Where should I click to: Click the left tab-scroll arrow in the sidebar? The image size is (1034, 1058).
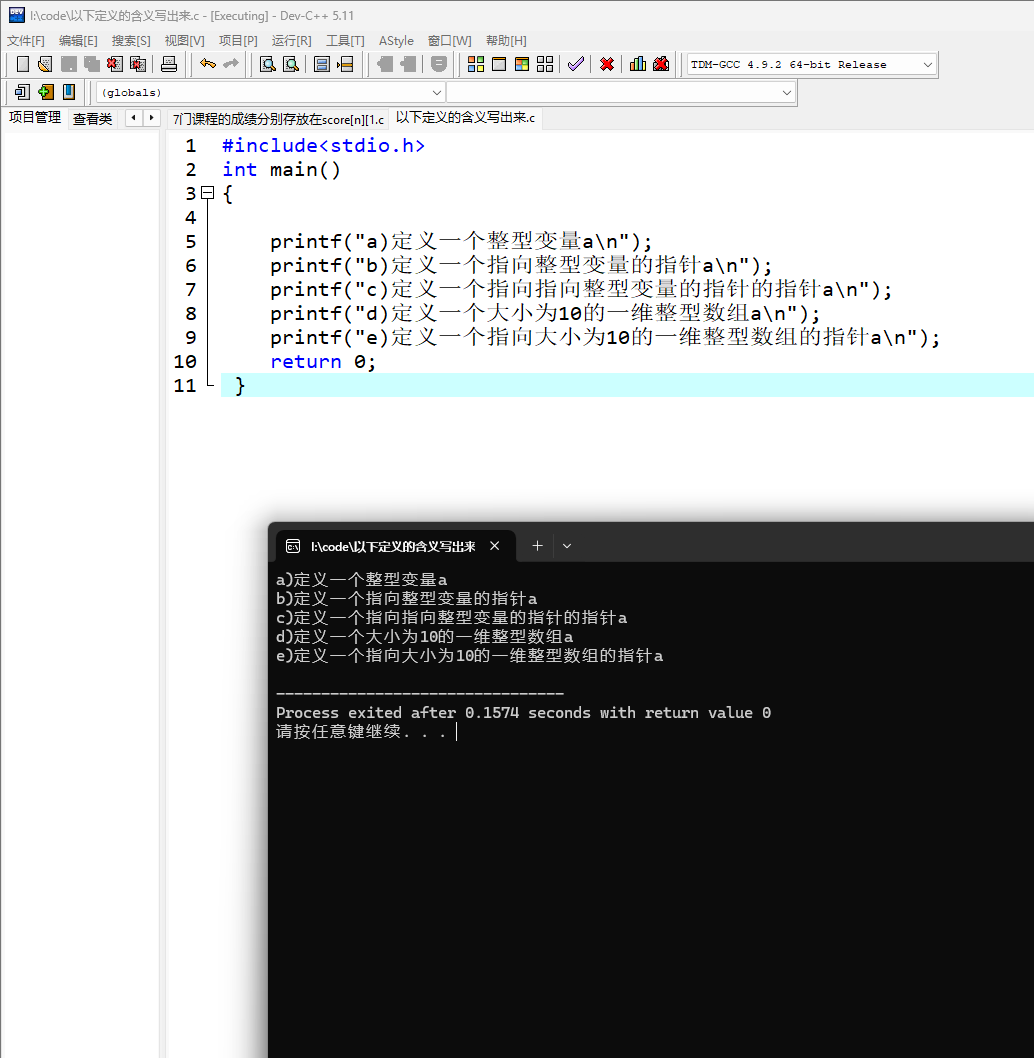click(134, 118)
